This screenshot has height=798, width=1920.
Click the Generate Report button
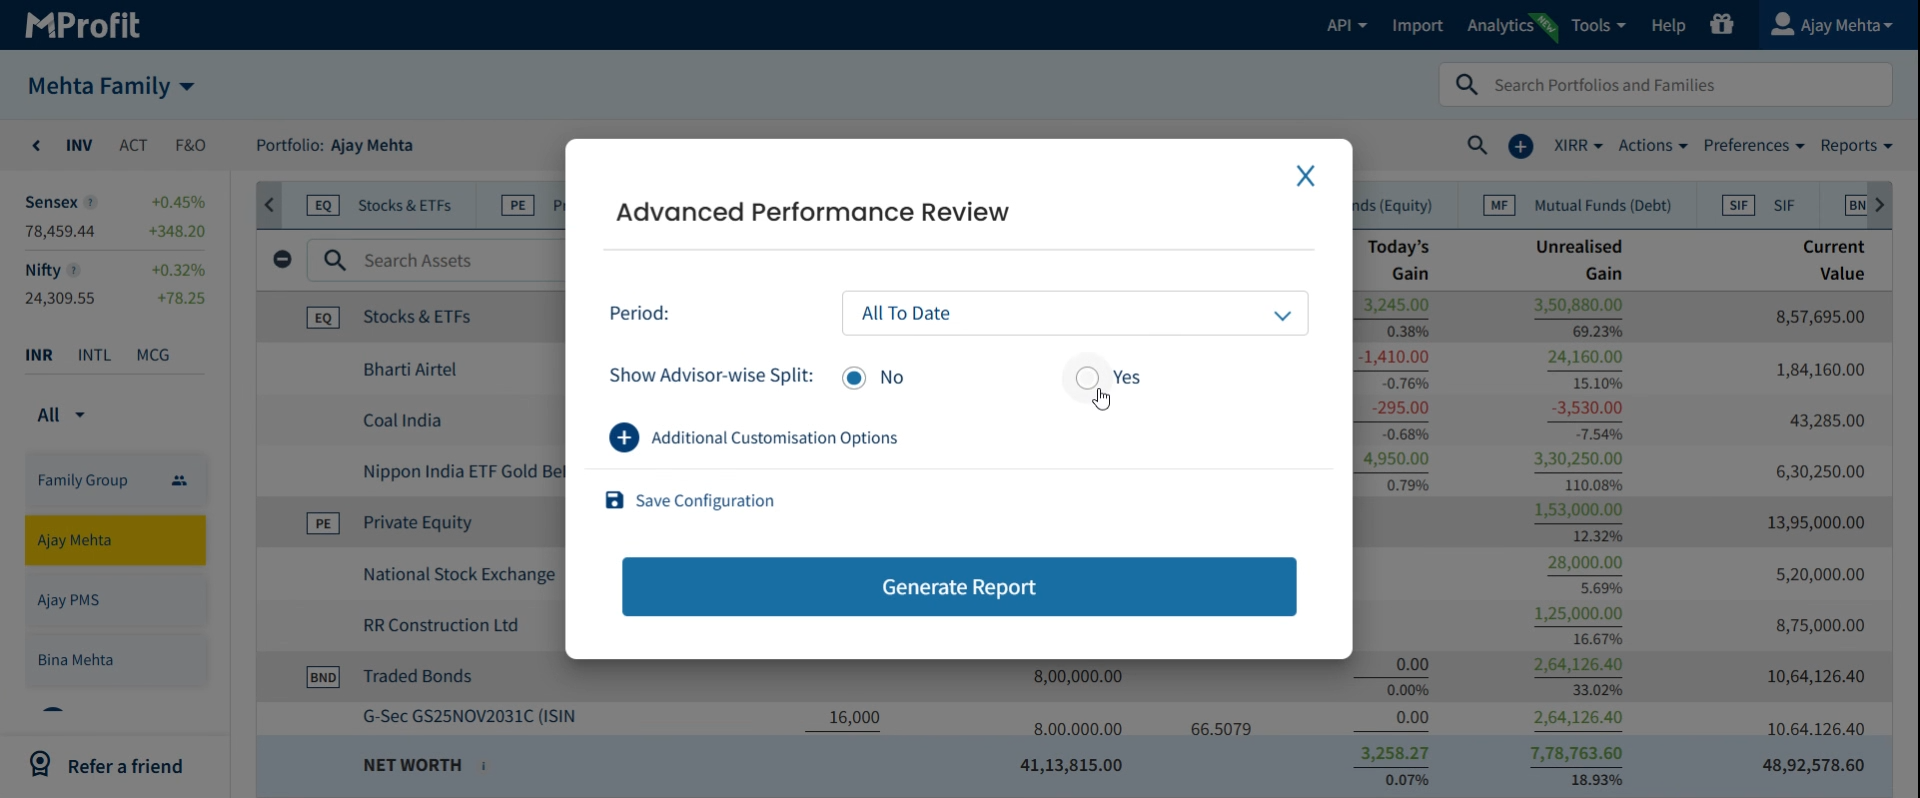959,587
